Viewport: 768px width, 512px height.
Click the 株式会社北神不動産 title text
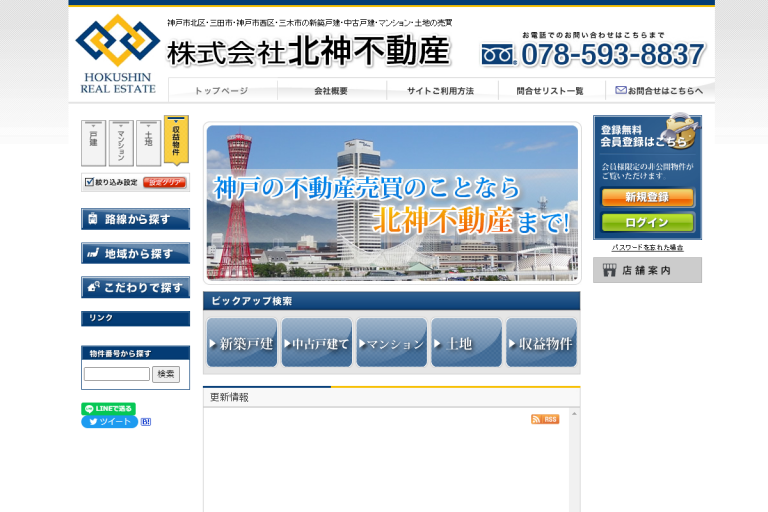coord(309,51)
